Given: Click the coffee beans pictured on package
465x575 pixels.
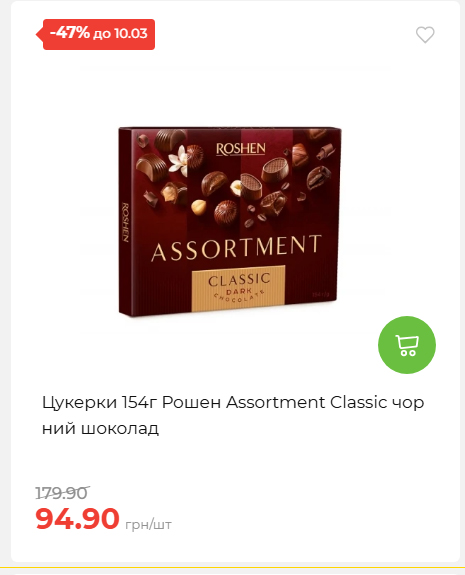Looking at the screenshot, I should coord(256,216).
